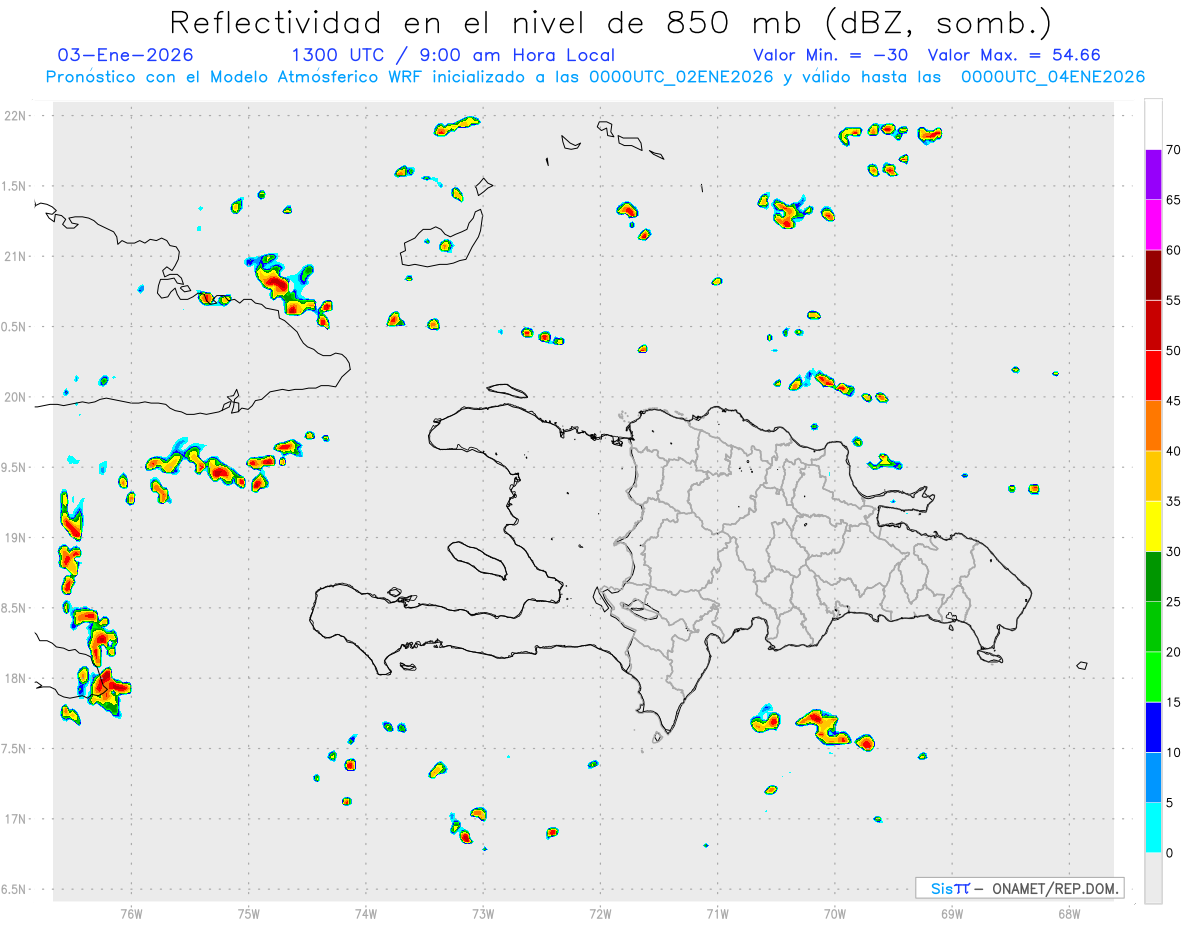Click the colorbar tick label '0'
1200x927 pixels.
point(1169,852)
